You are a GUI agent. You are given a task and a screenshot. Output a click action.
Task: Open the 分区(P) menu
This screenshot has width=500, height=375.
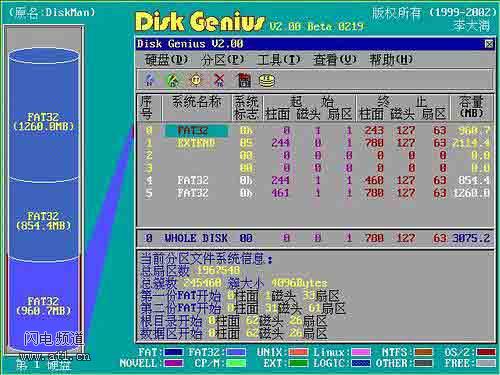tap(222, 60)
